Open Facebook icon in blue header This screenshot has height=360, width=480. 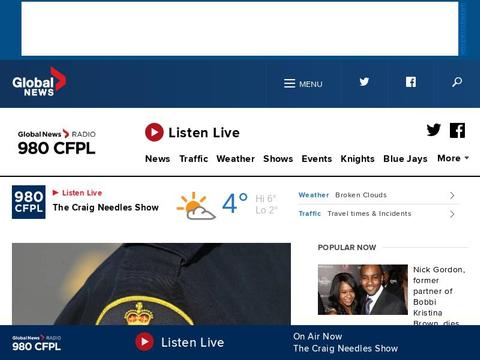[x=411, y=82]
